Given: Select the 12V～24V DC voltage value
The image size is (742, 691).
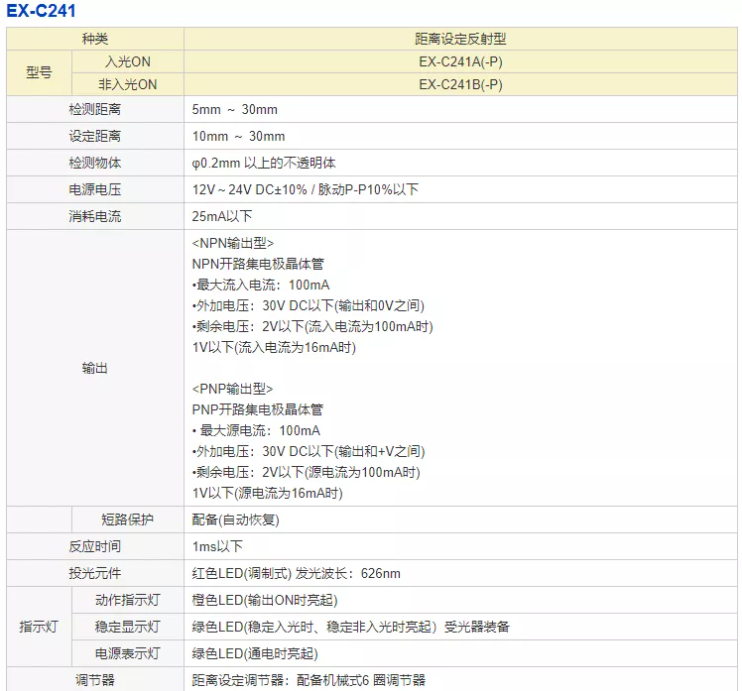Looking at the screenshot, I should click(305, 189).
